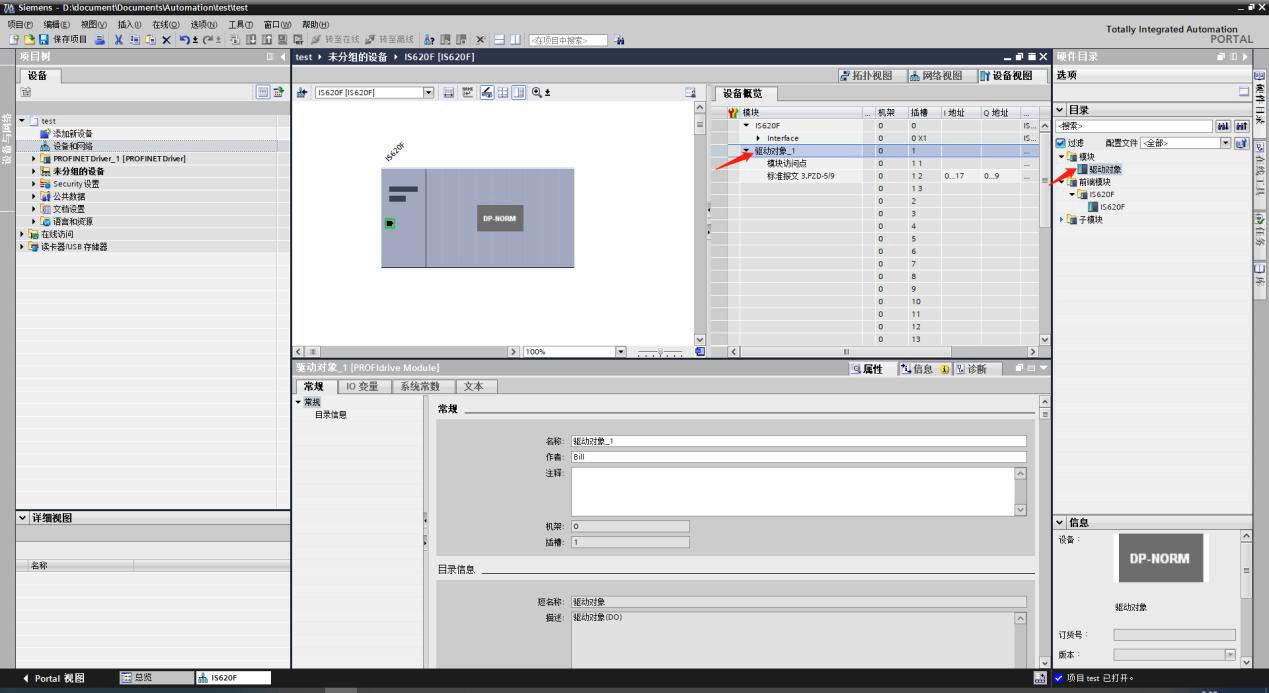
Task: Click the project search input field
Action: (x=567, y=41)
